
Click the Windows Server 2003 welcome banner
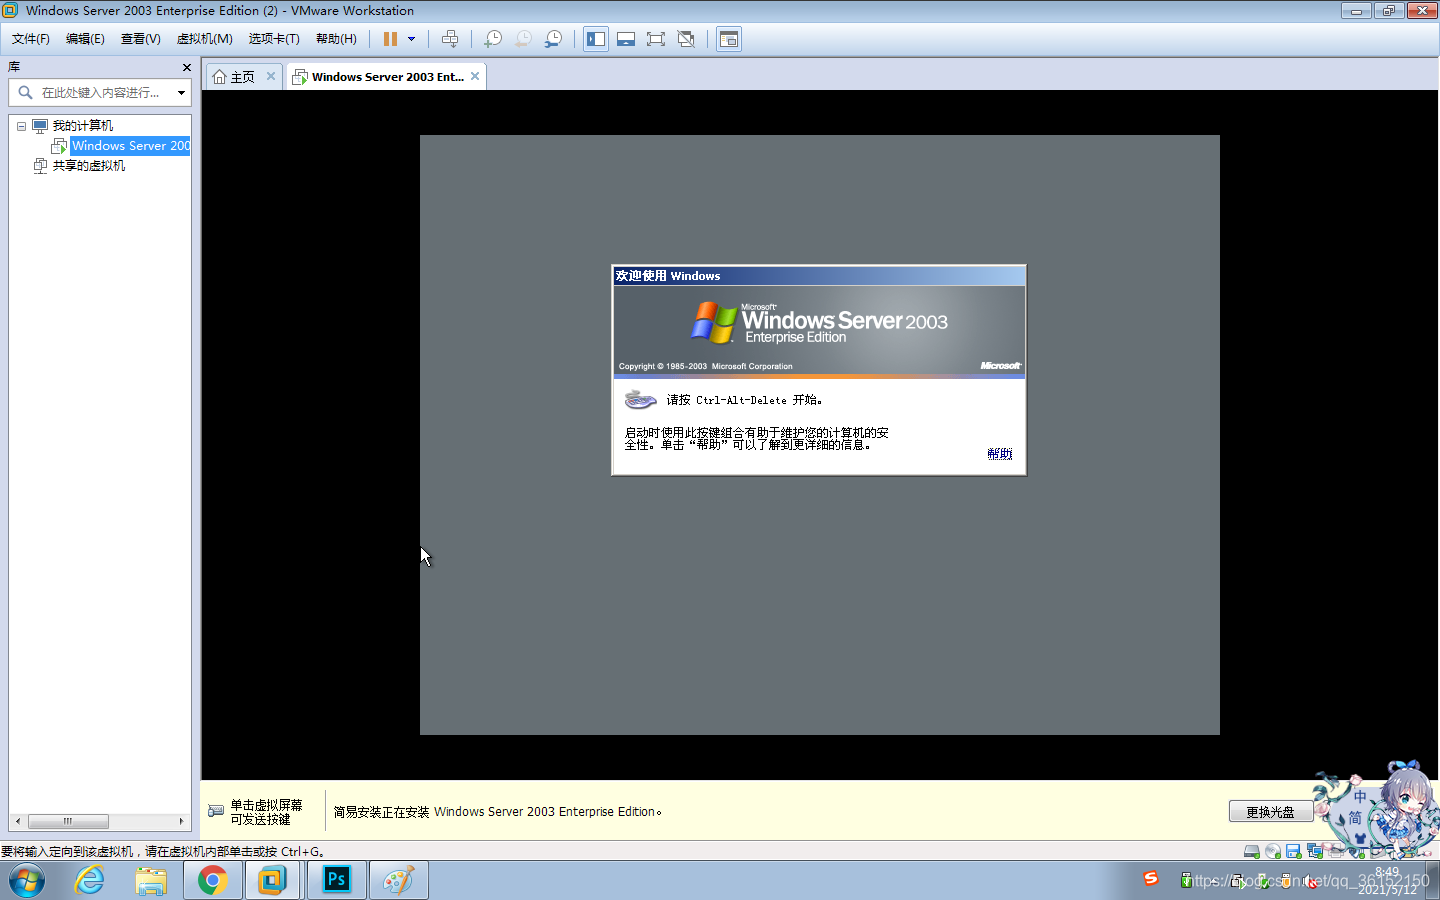point(819,331)
